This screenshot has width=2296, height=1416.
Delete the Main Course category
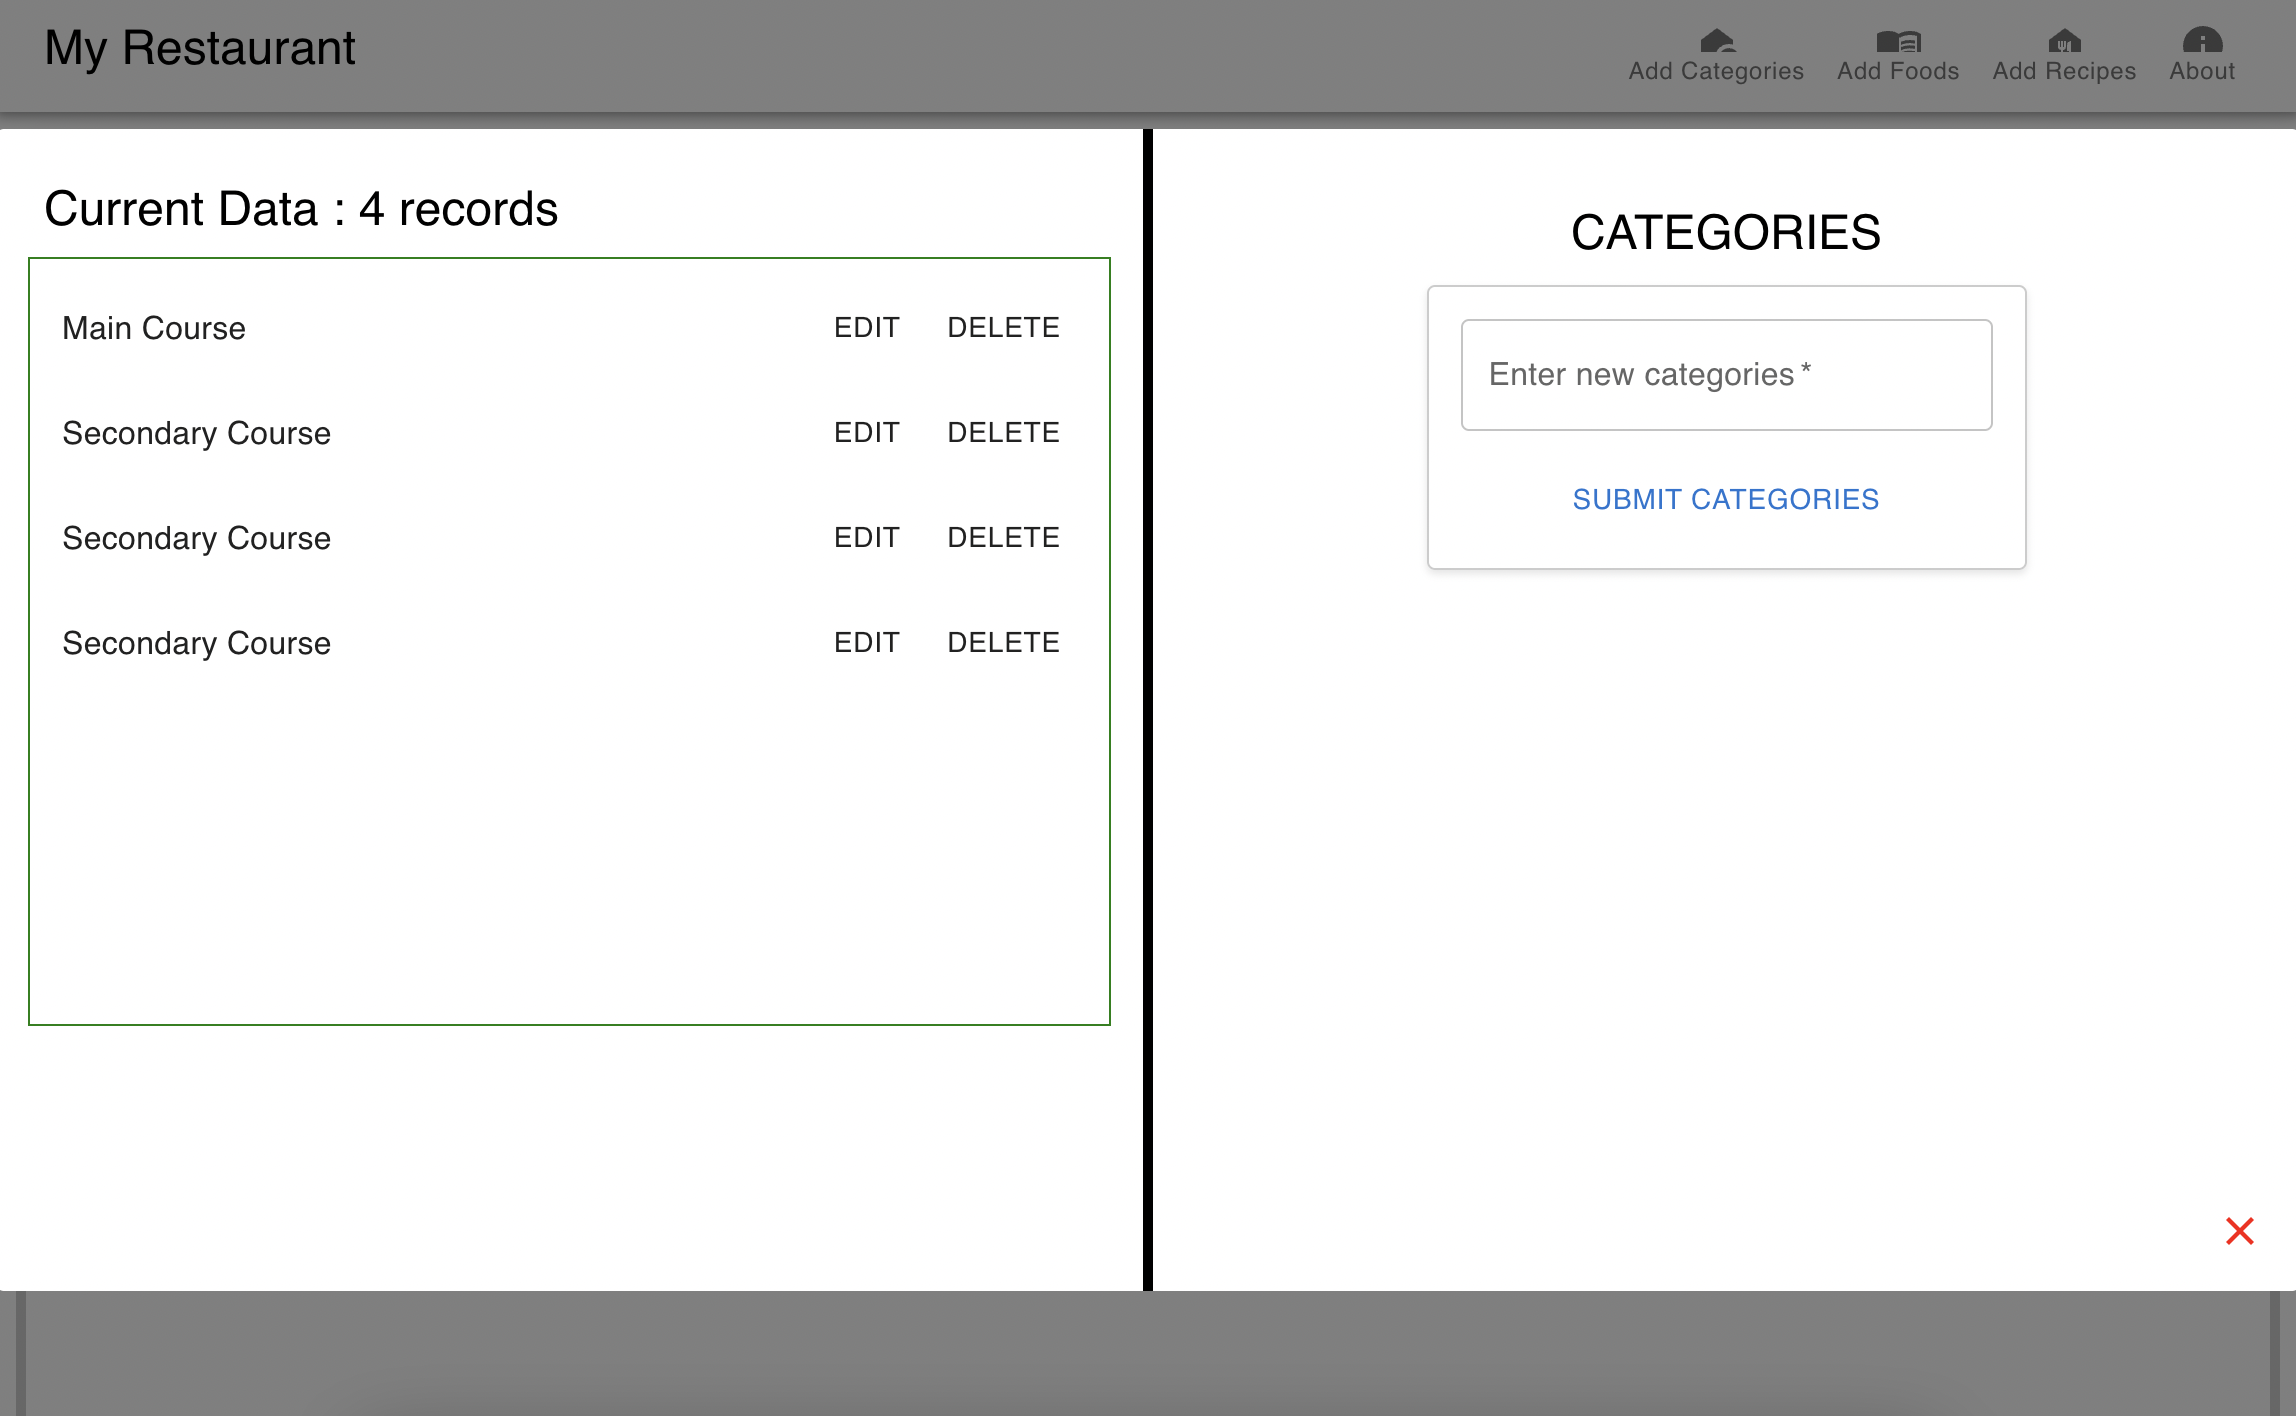(x=1002, y=327)
